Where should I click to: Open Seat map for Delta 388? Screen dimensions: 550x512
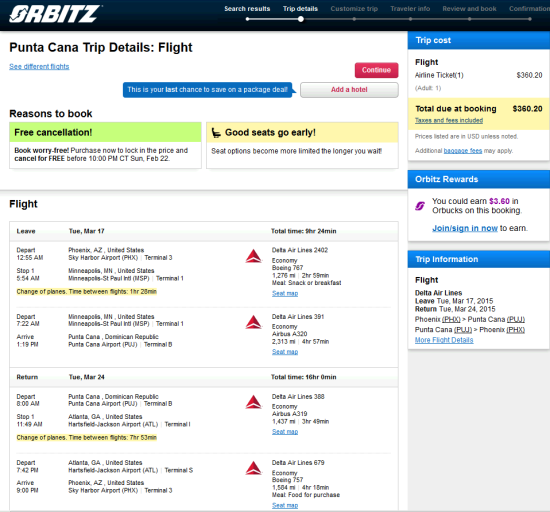[285, 432]
